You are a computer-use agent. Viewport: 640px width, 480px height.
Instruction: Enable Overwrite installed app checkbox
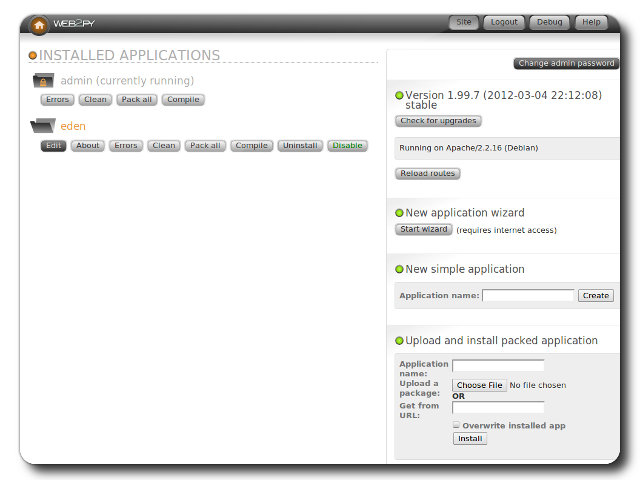coord(457,425)
